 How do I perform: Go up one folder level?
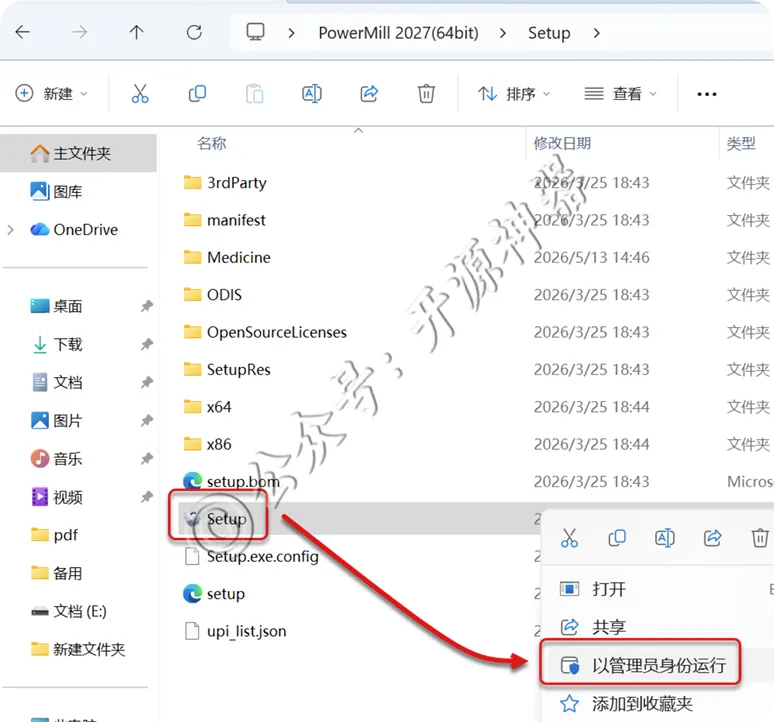(x=137, y=33)
